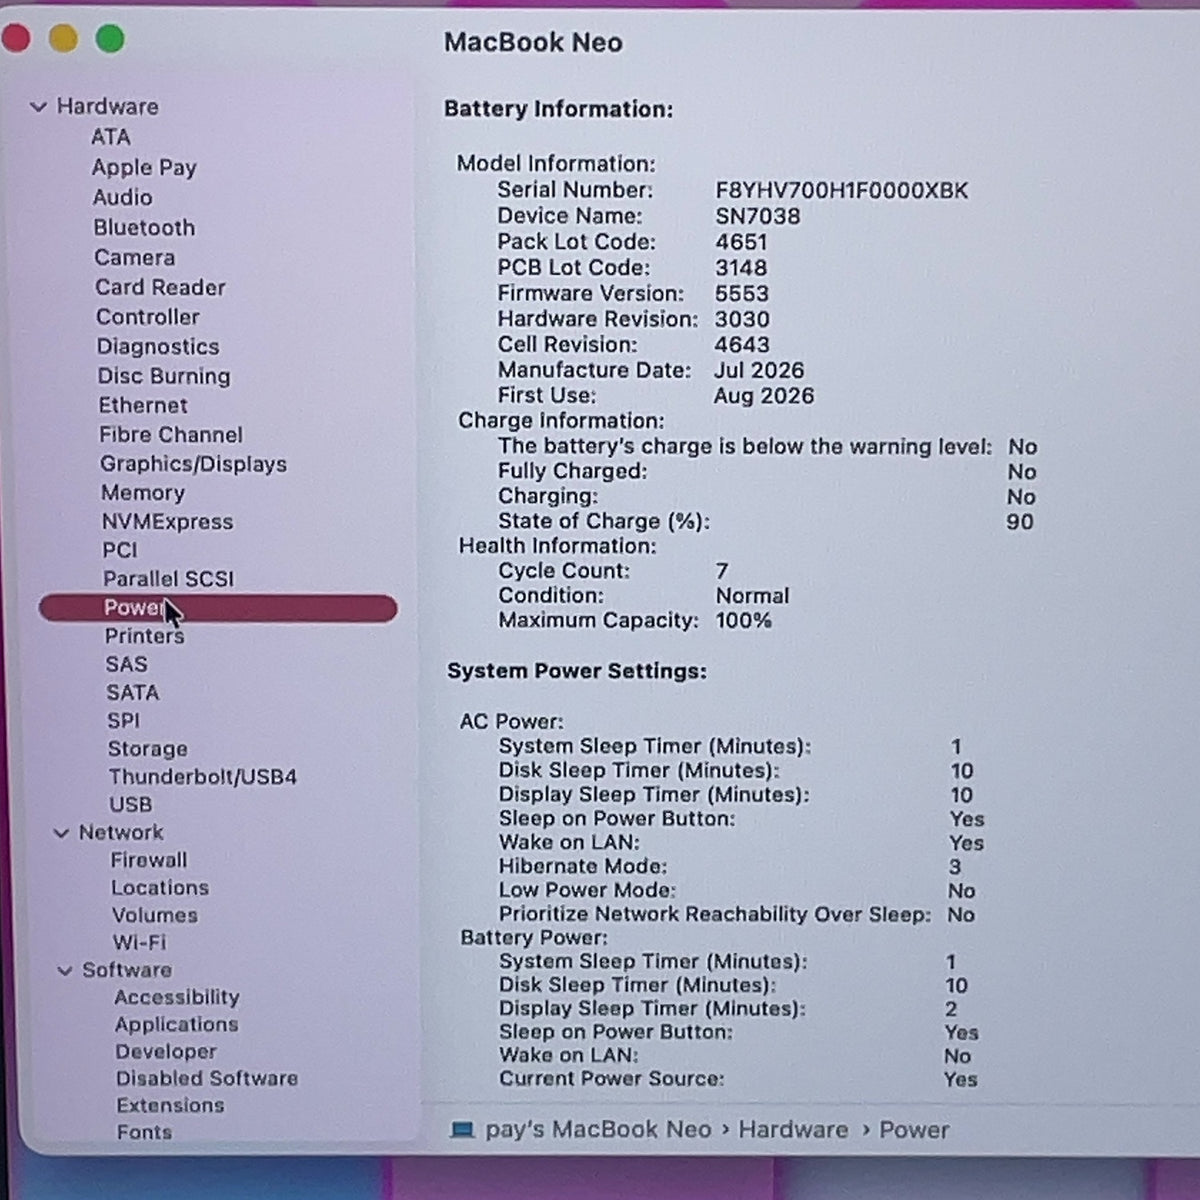
Task: Open Applications under Software
Action: pyautogui.click(x=177, y=1025)
